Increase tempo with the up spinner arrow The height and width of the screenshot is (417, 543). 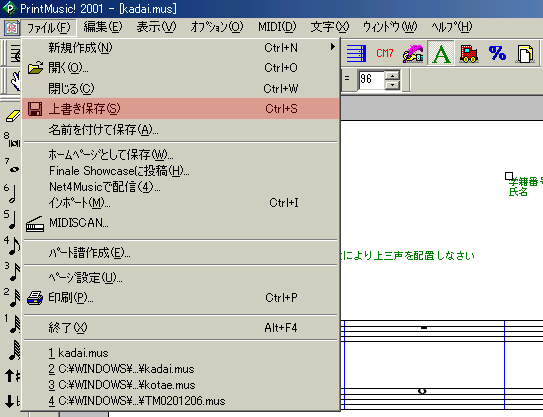click(393, 75)
